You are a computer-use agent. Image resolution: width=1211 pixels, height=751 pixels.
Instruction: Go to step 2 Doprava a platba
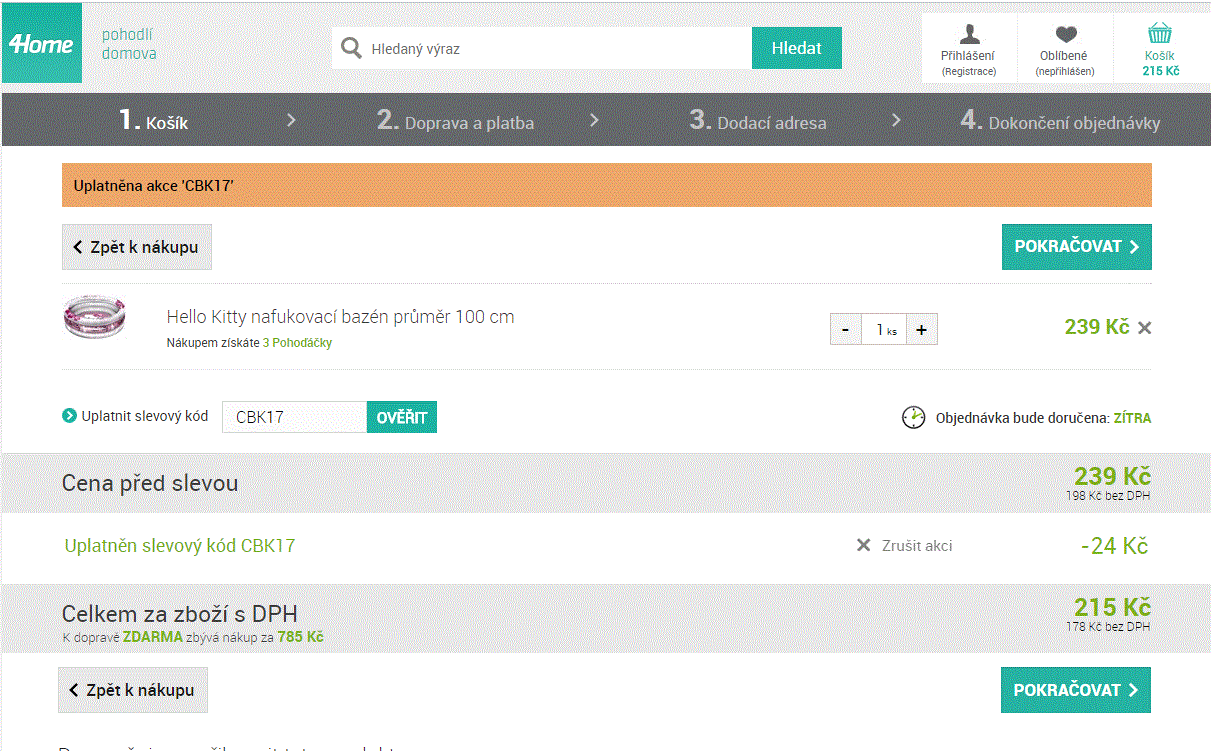click(x=455, y=121)
